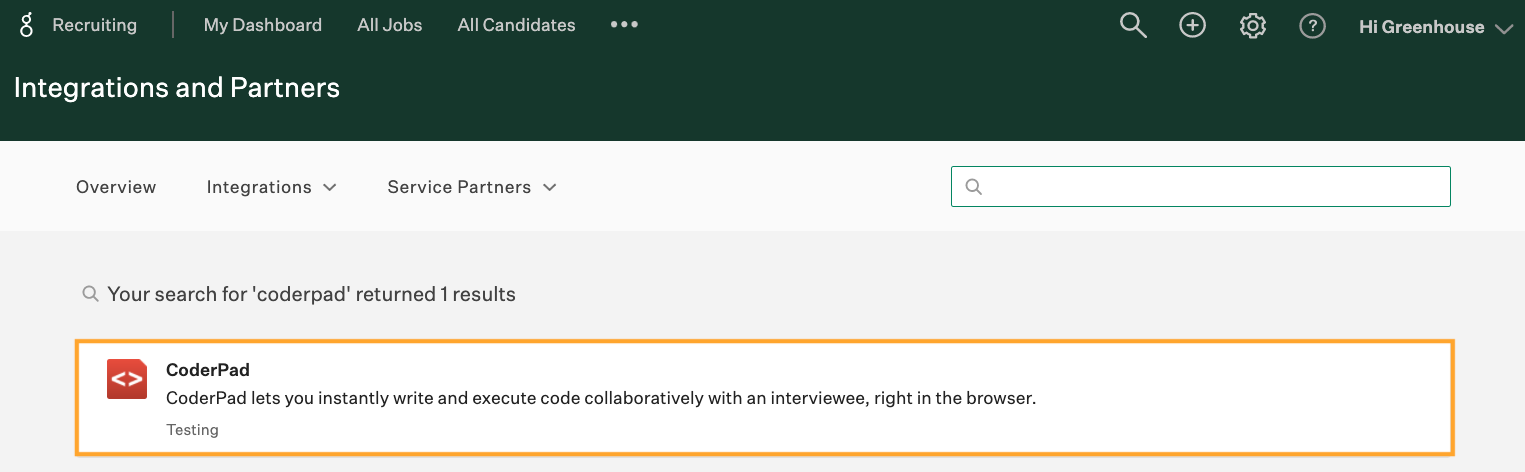Click the Integrations and Partners heading

pos(177,88)
